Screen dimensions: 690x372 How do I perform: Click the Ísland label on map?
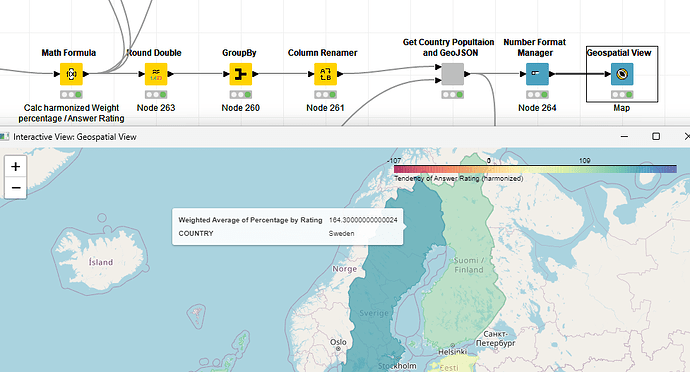(x=101, y=262)
